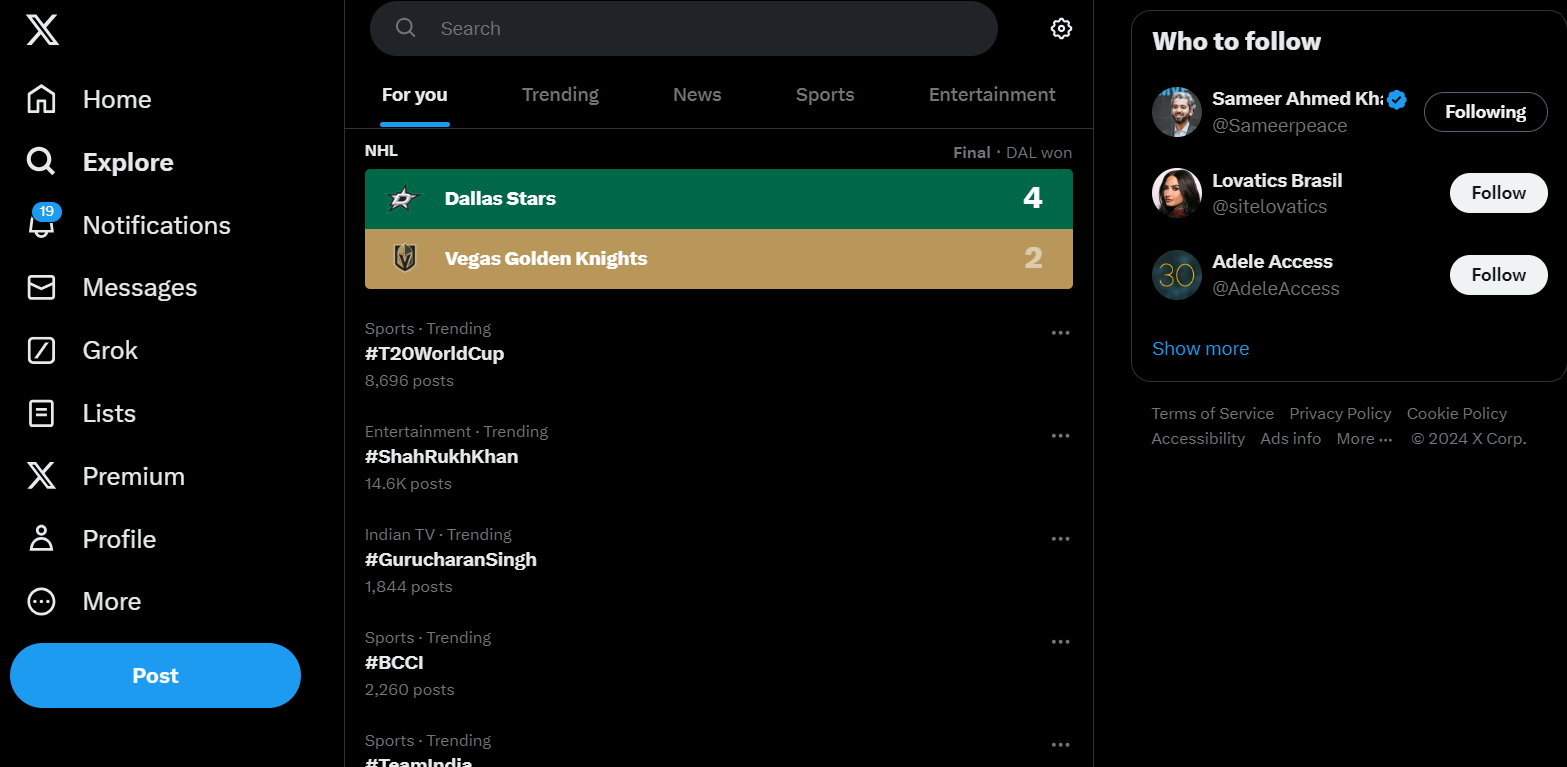Image resolution: width=1567 pixels, height=767 pixels.
Task: Click the Premium X icon
Action: [x=41, y=476]
